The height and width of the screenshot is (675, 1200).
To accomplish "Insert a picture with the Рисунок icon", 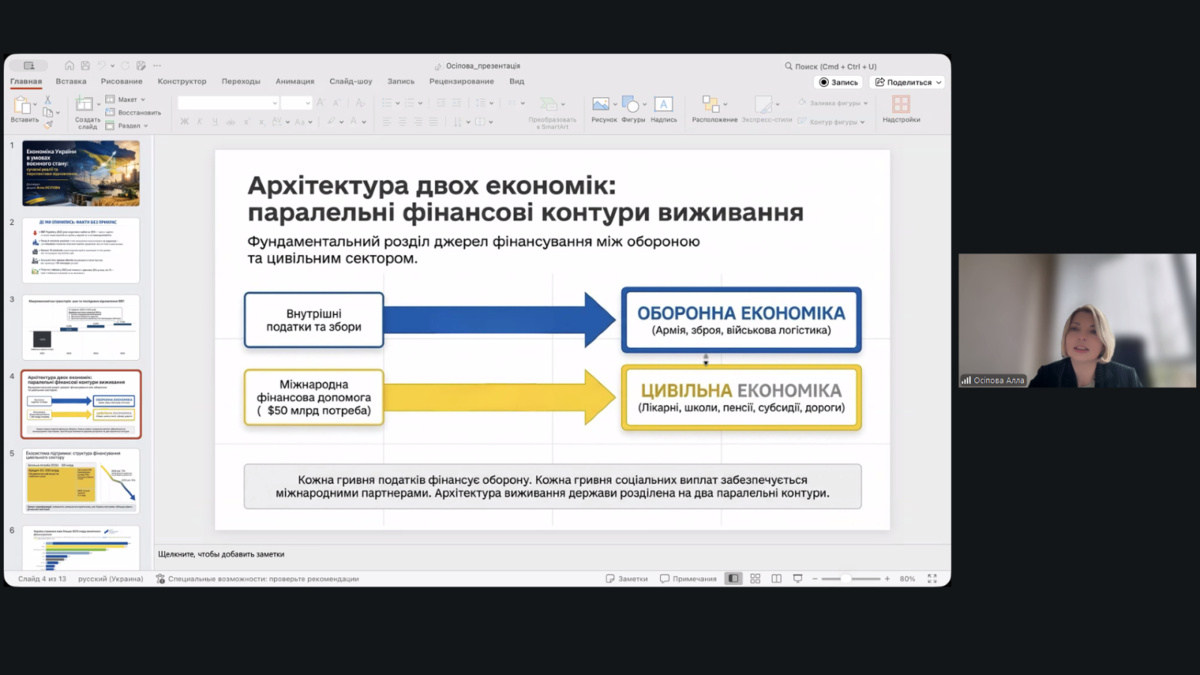I will tap(601, 104).
